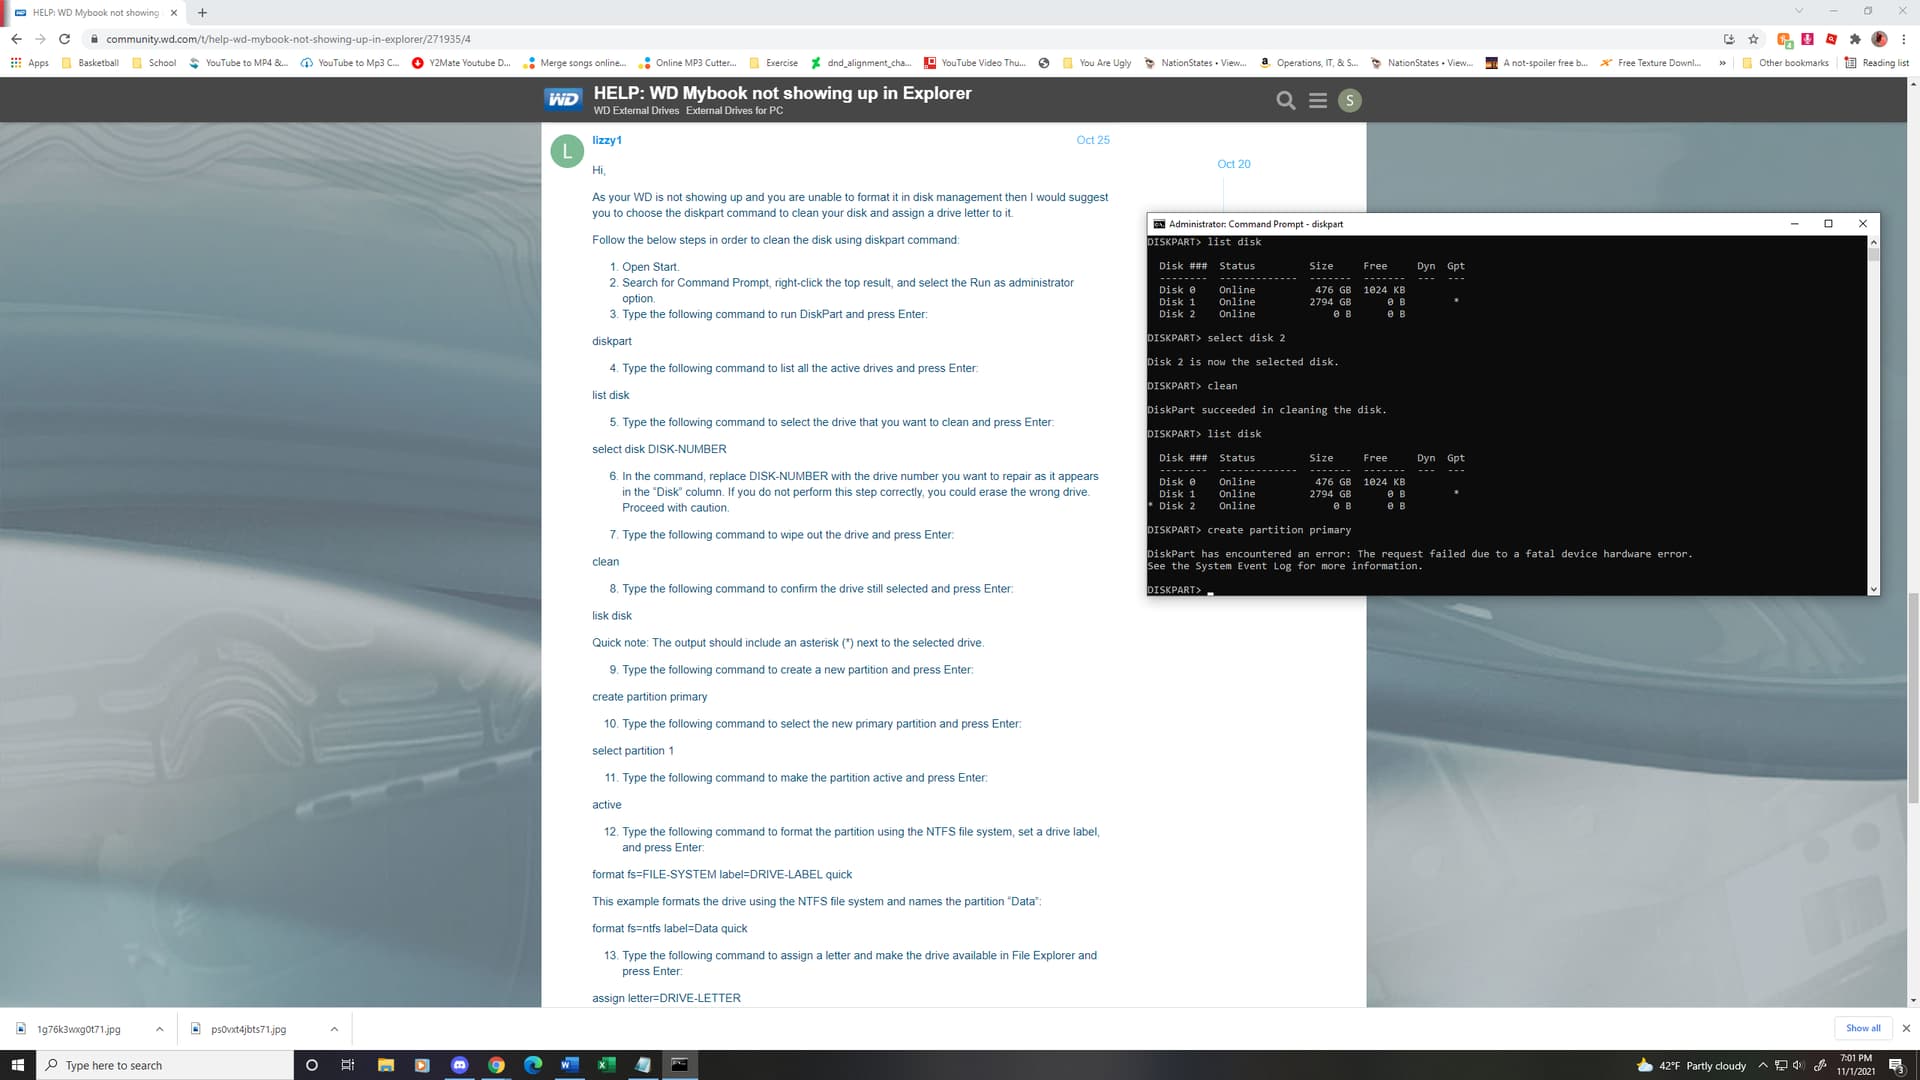The image size is (1920, 1080).
Task: Switch to Command Prompt taskbar icon
Action: click(679, 1065)
